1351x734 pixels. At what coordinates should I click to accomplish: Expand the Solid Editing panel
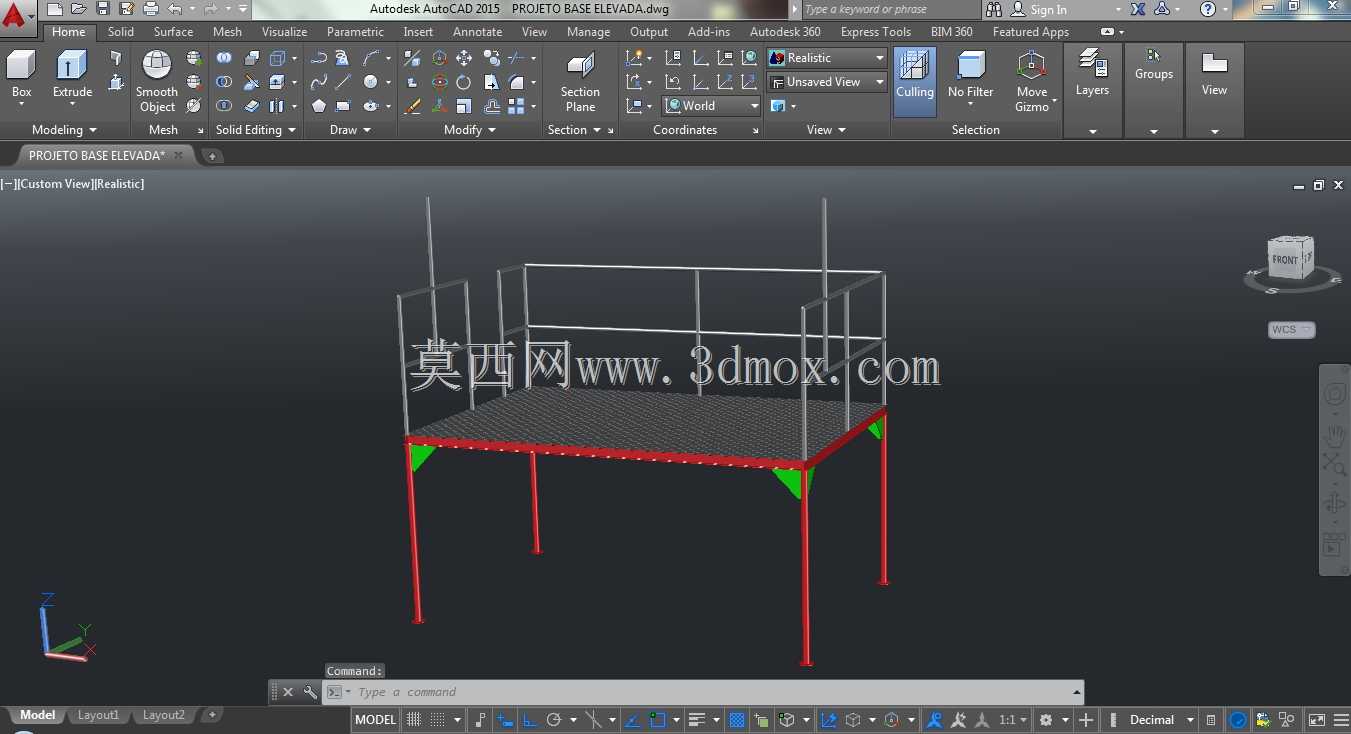pyautogui.click(x=257, y=130)
